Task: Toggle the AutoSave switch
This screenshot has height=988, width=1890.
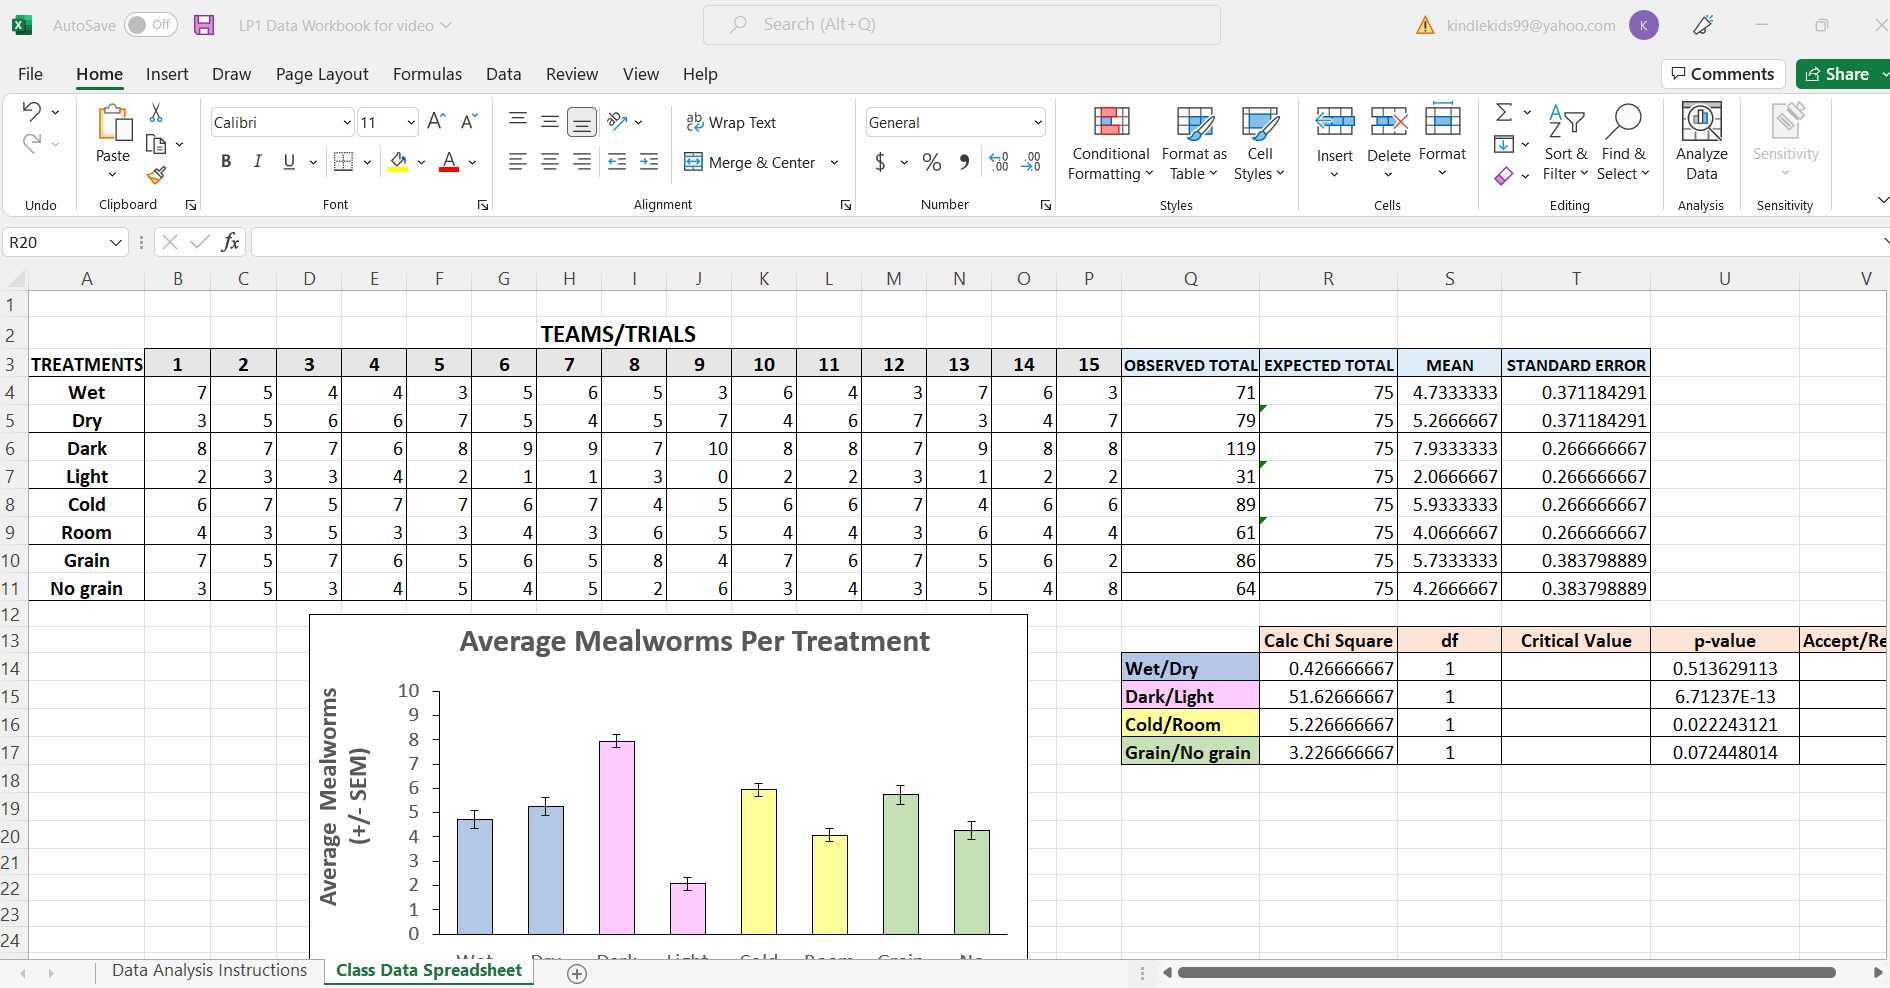Action: pos(151,25)
